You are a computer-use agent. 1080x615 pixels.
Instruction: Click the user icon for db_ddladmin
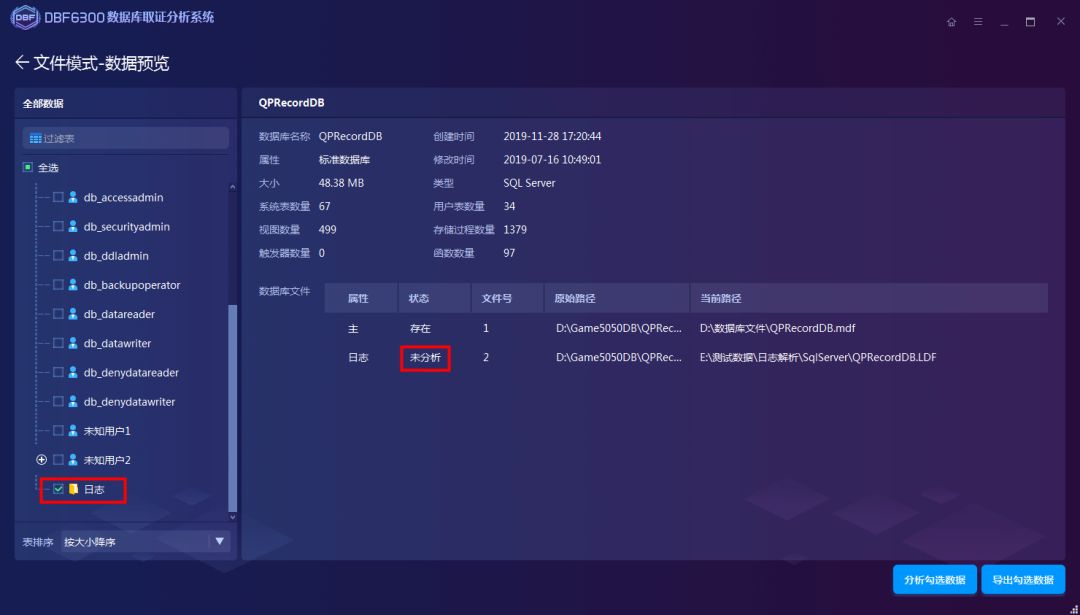[x=73, y=256]
